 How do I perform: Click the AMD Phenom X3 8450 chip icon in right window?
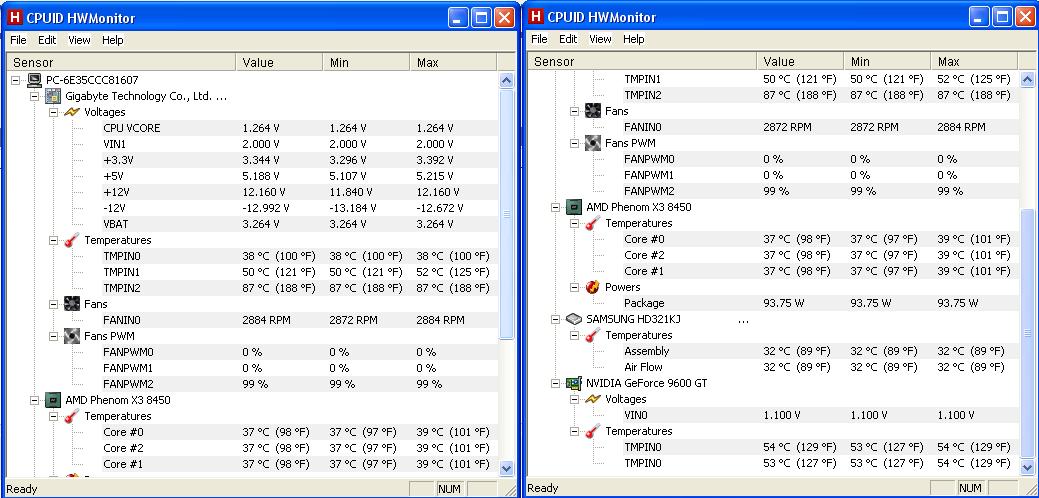[x=574, y=207]
